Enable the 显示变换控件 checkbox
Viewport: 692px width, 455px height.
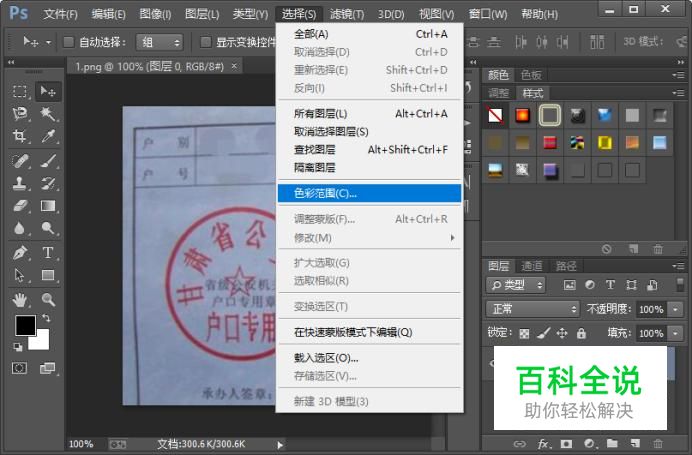(205, 42)
